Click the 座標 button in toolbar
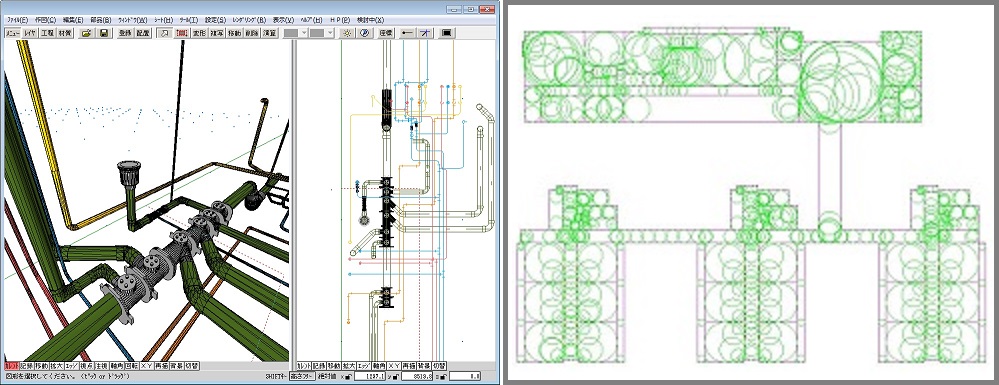The image size is (999, 385). tap(385, 33)
